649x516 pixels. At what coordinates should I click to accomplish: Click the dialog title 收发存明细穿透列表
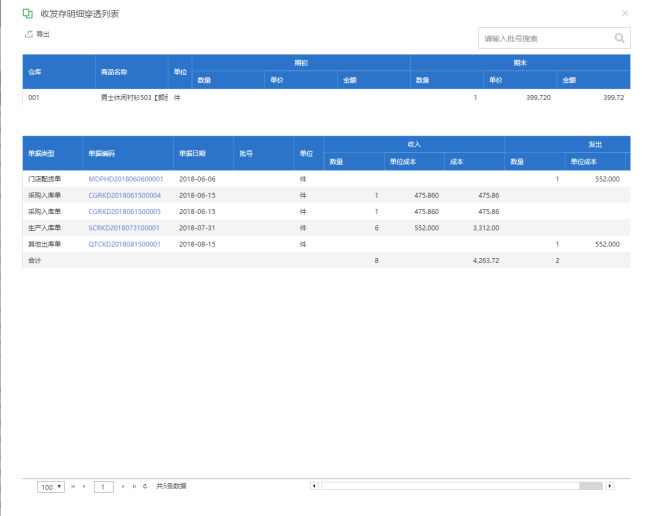click(x=79, y=14)
